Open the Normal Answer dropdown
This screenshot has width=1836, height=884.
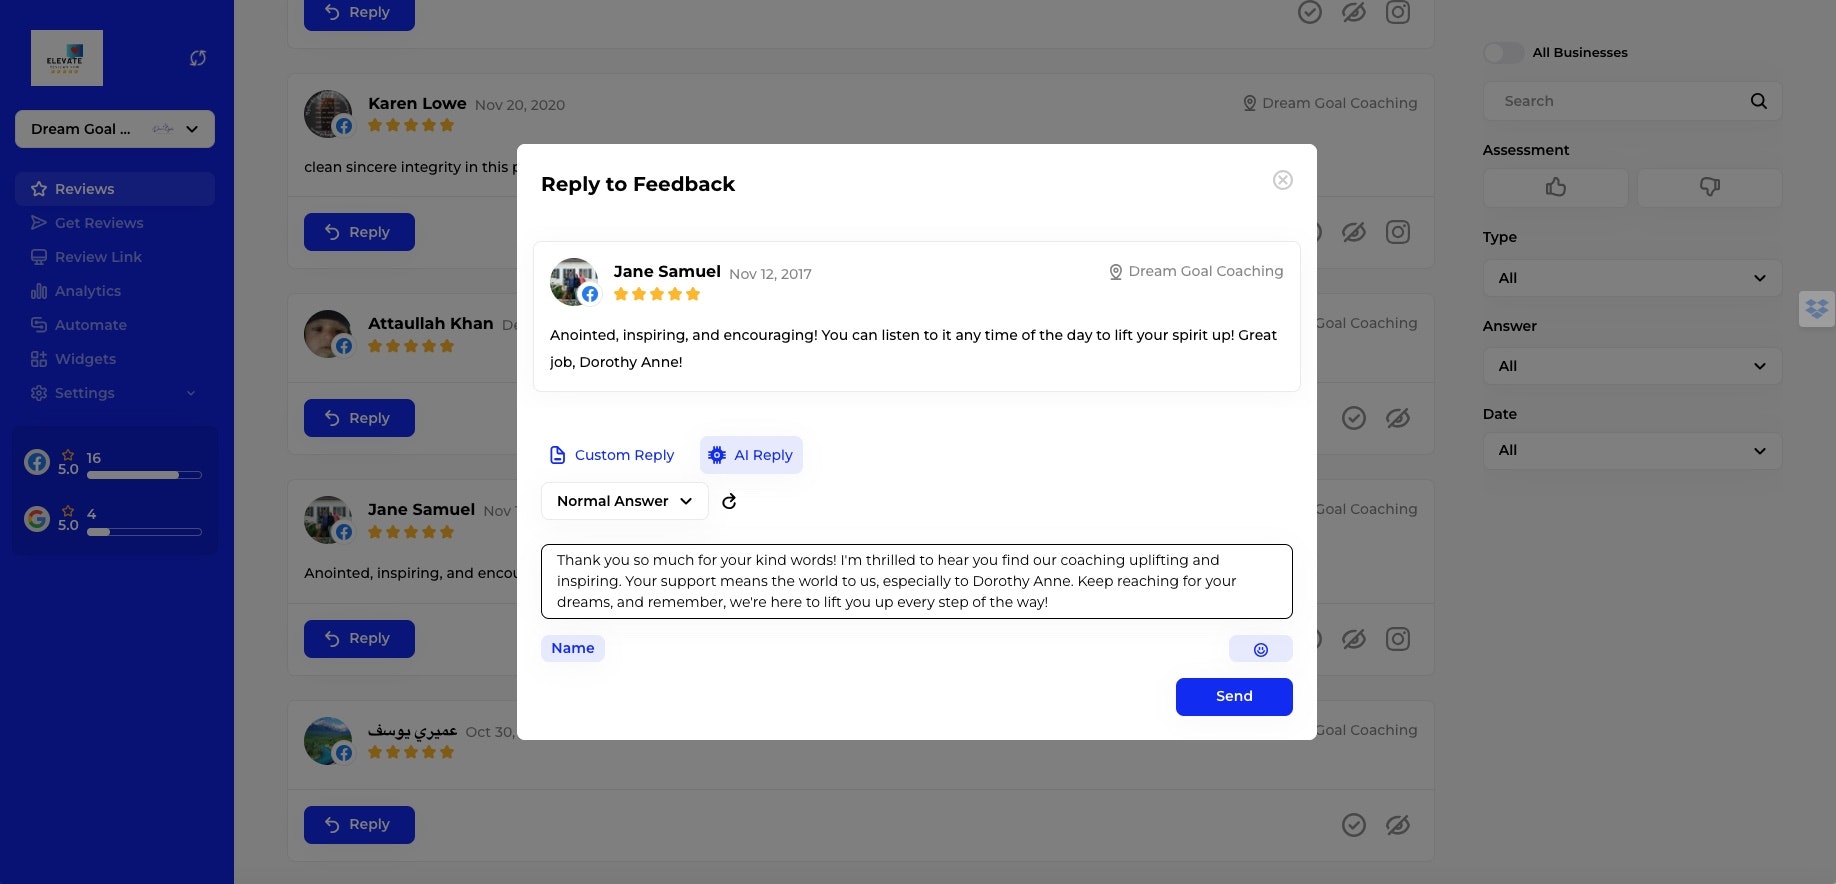coord(624,501)
